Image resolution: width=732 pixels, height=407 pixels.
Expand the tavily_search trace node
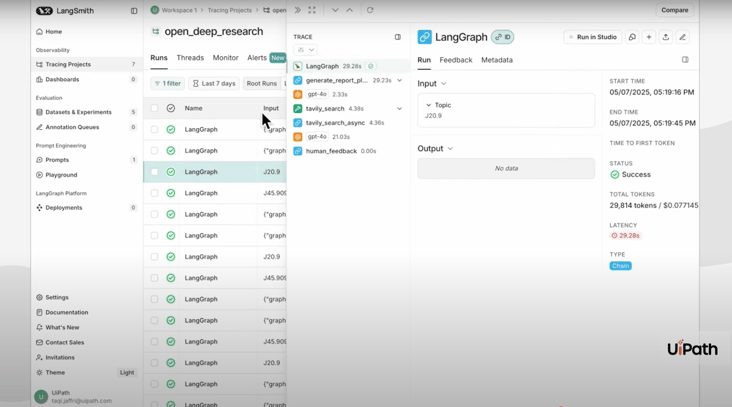(x=400, y=108)
